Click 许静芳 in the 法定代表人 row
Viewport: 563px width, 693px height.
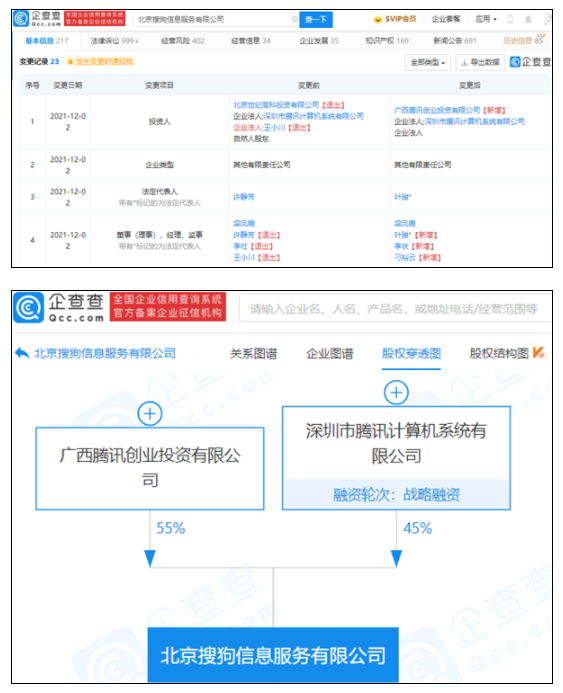[243, 197]
